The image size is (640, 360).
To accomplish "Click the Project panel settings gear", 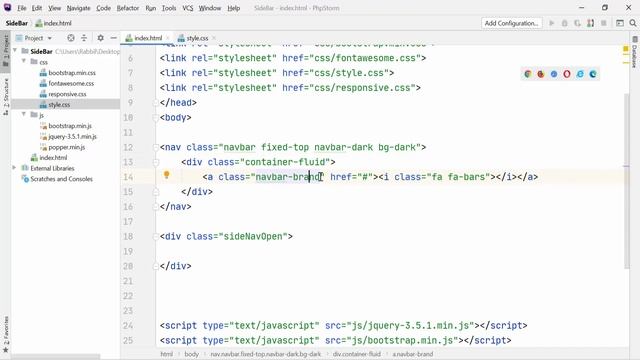I will pyautogui.click(x=100, y=38).
